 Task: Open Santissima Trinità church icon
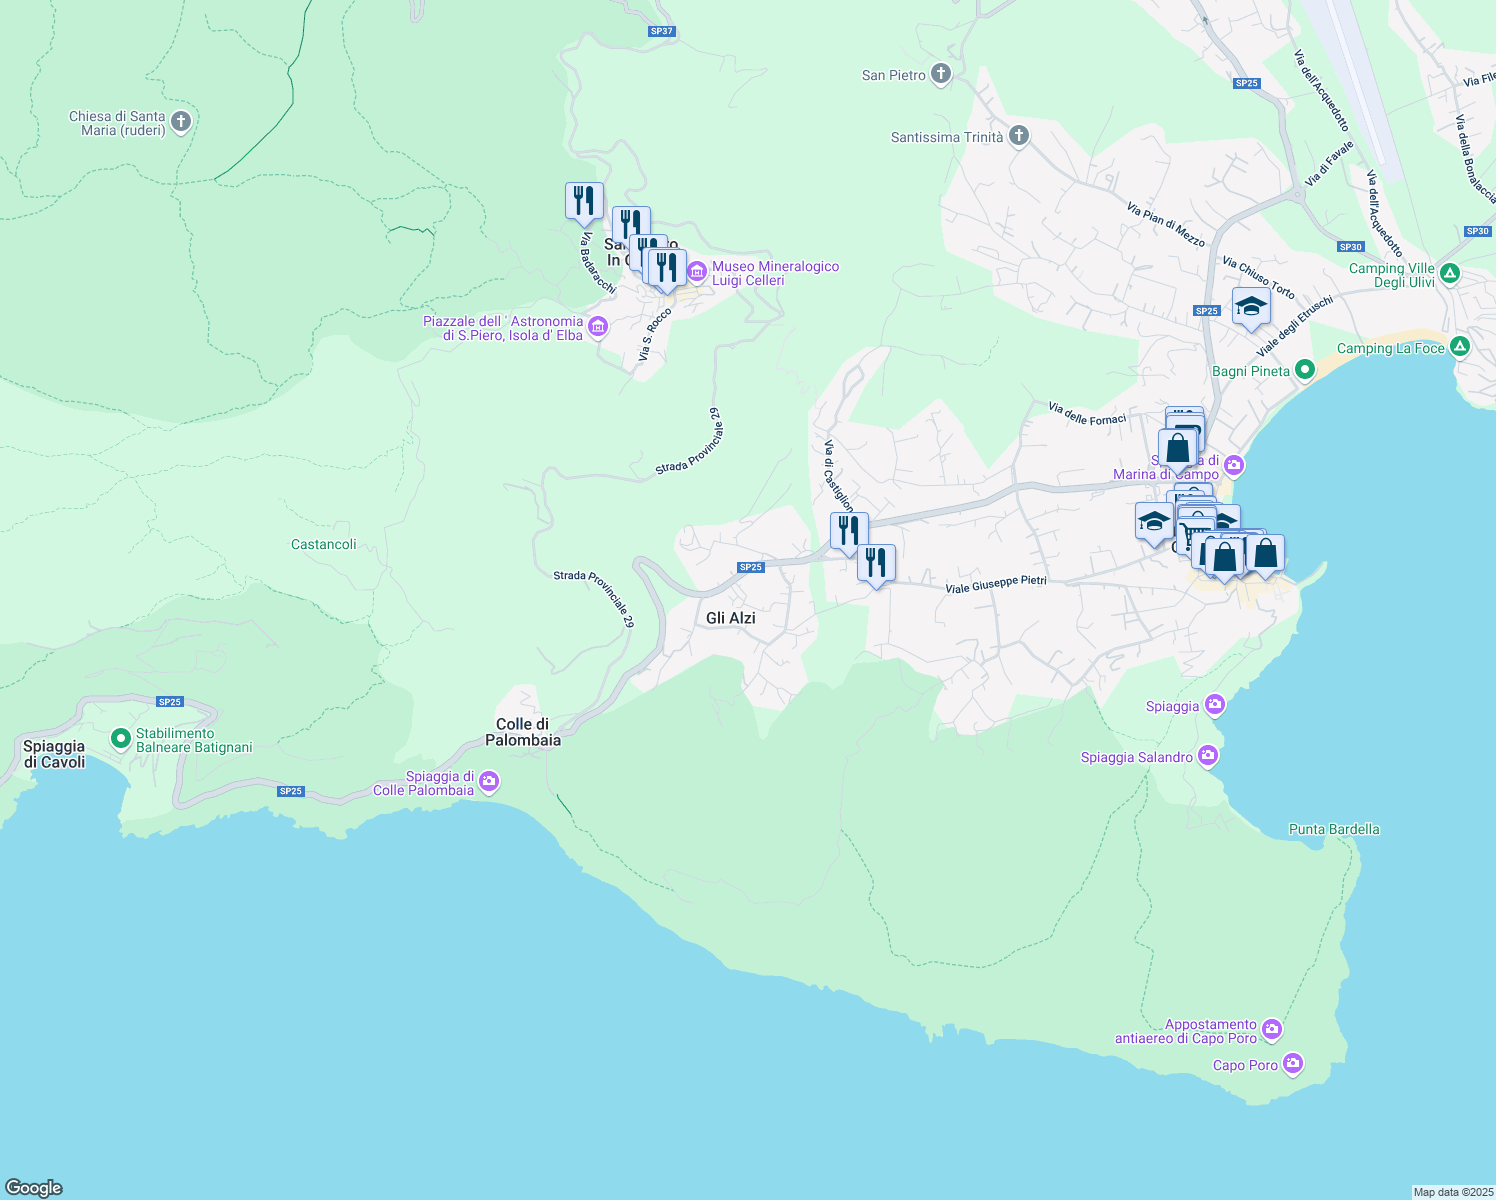pos(1018,136)
